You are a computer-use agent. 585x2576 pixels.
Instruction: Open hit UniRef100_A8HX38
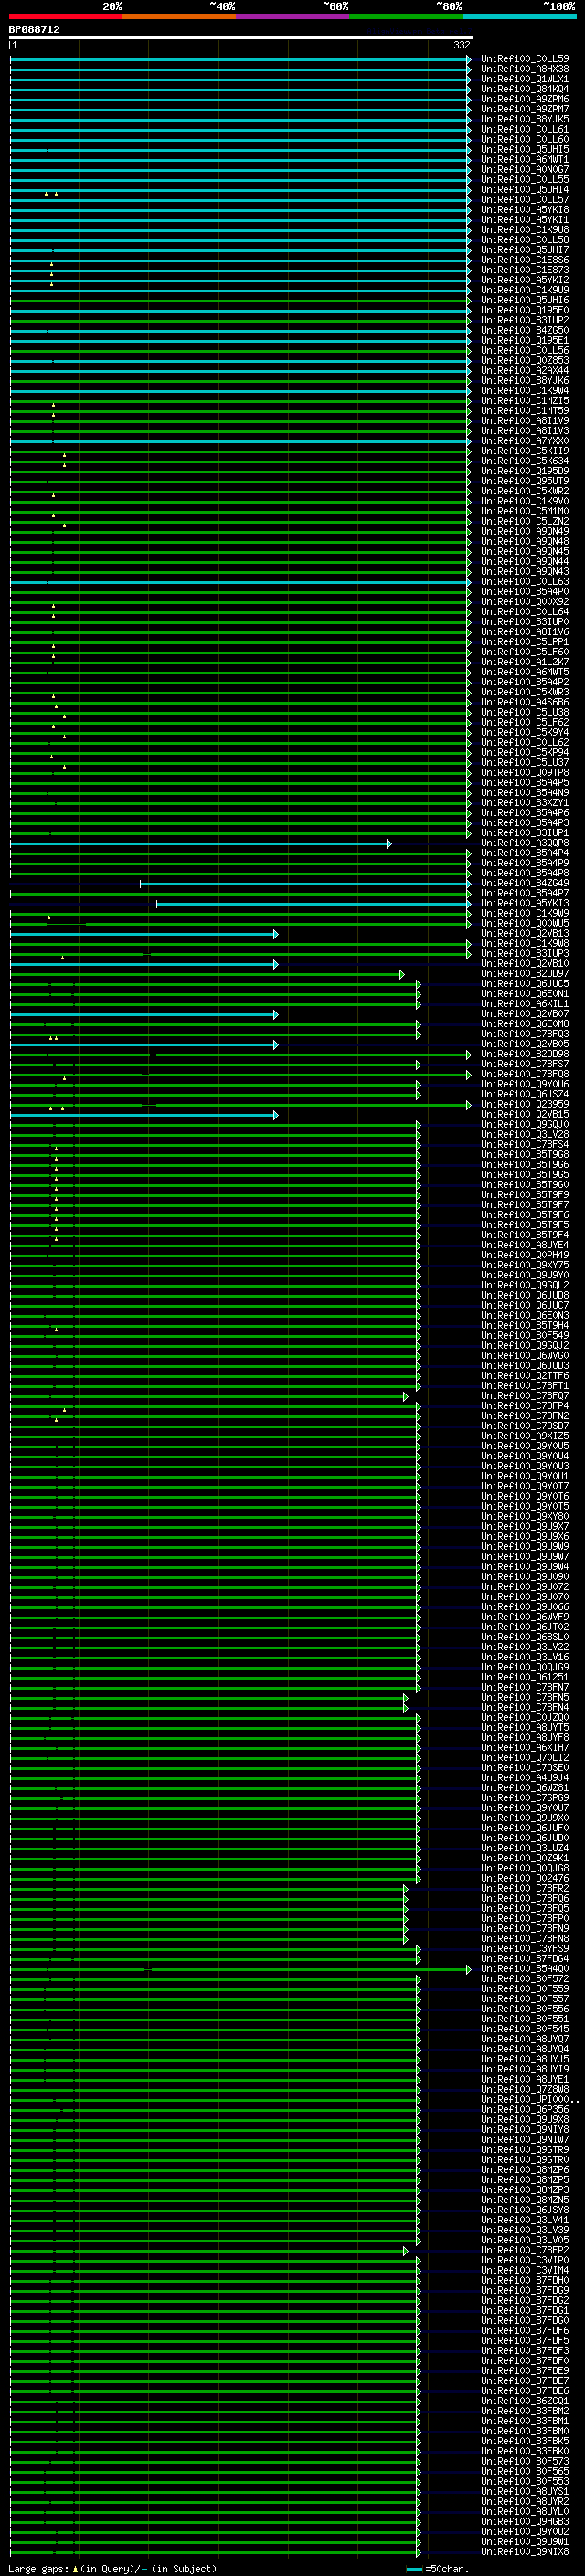pos(525,69)
